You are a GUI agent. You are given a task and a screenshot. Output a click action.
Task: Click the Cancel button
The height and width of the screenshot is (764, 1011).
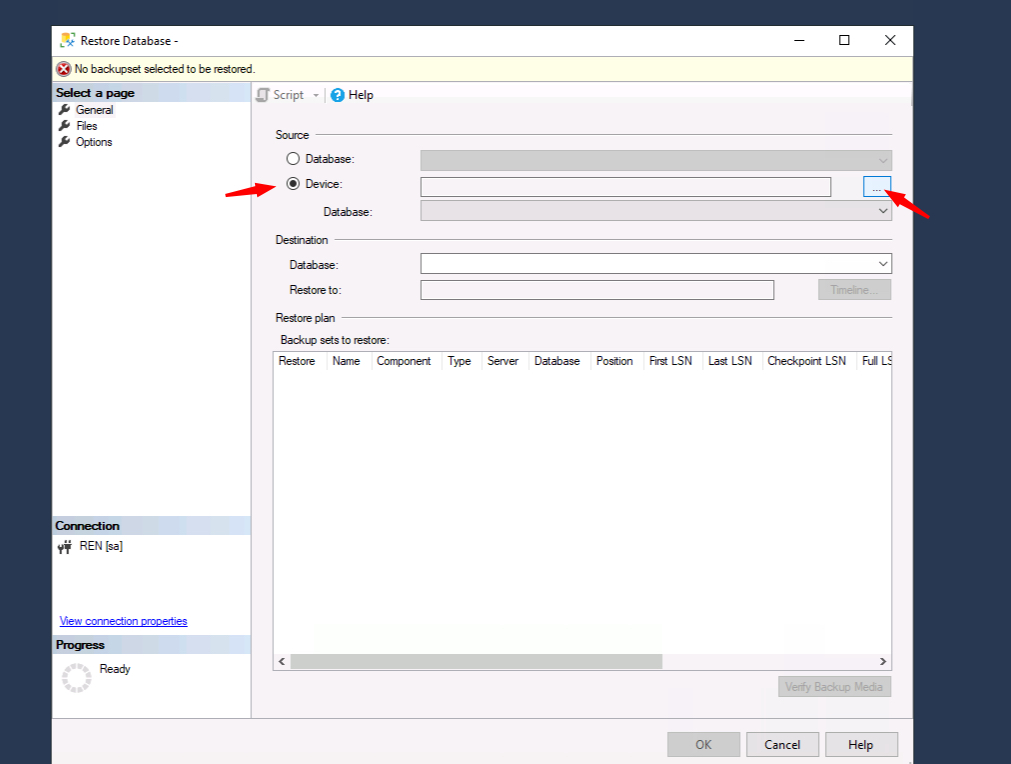coord(782,744)
